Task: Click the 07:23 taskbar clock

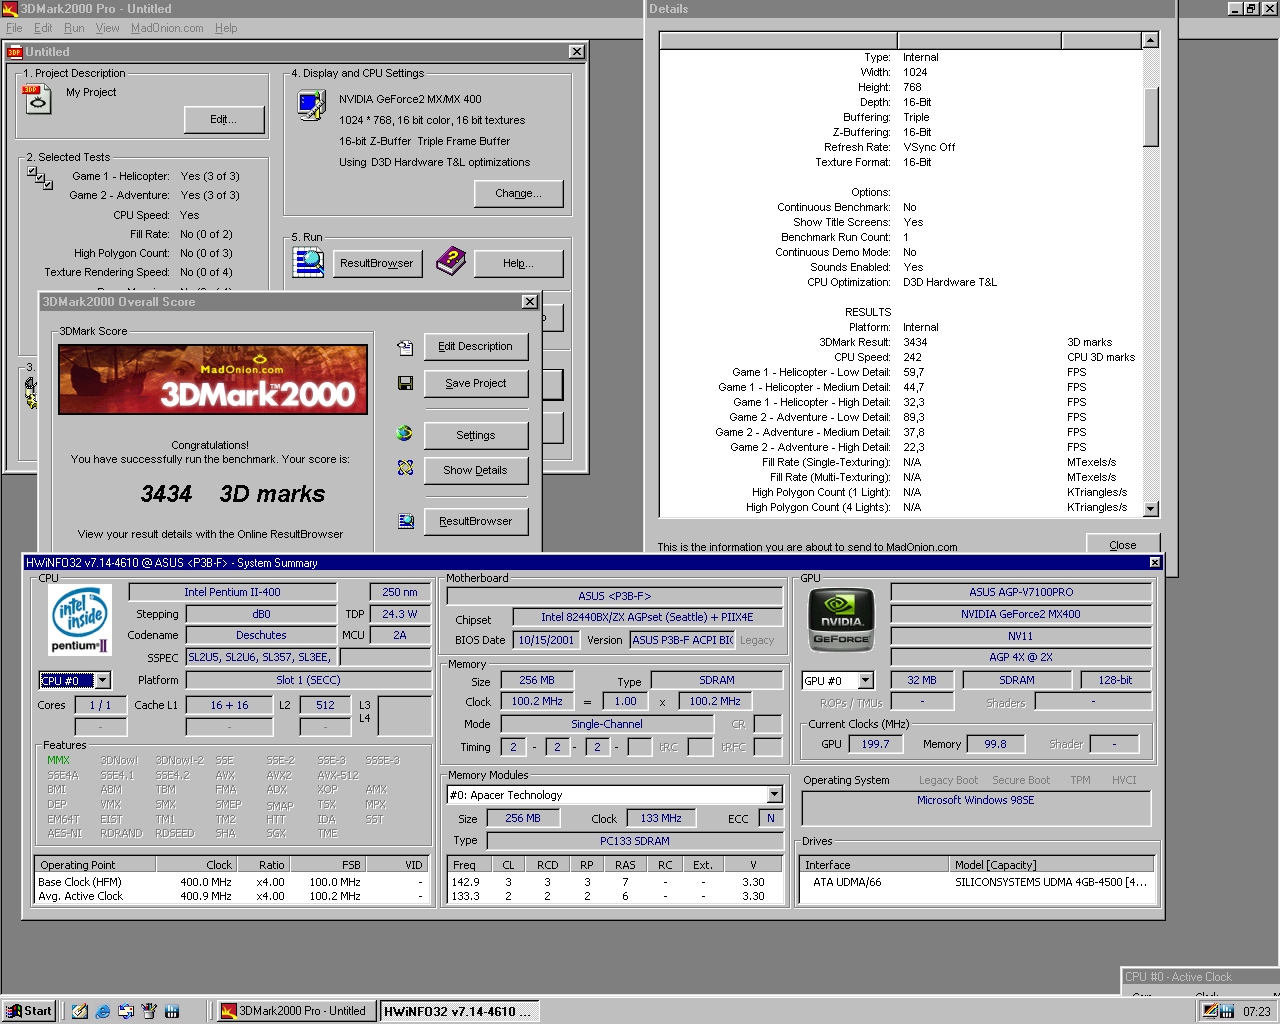Action: point(1257,1012)
